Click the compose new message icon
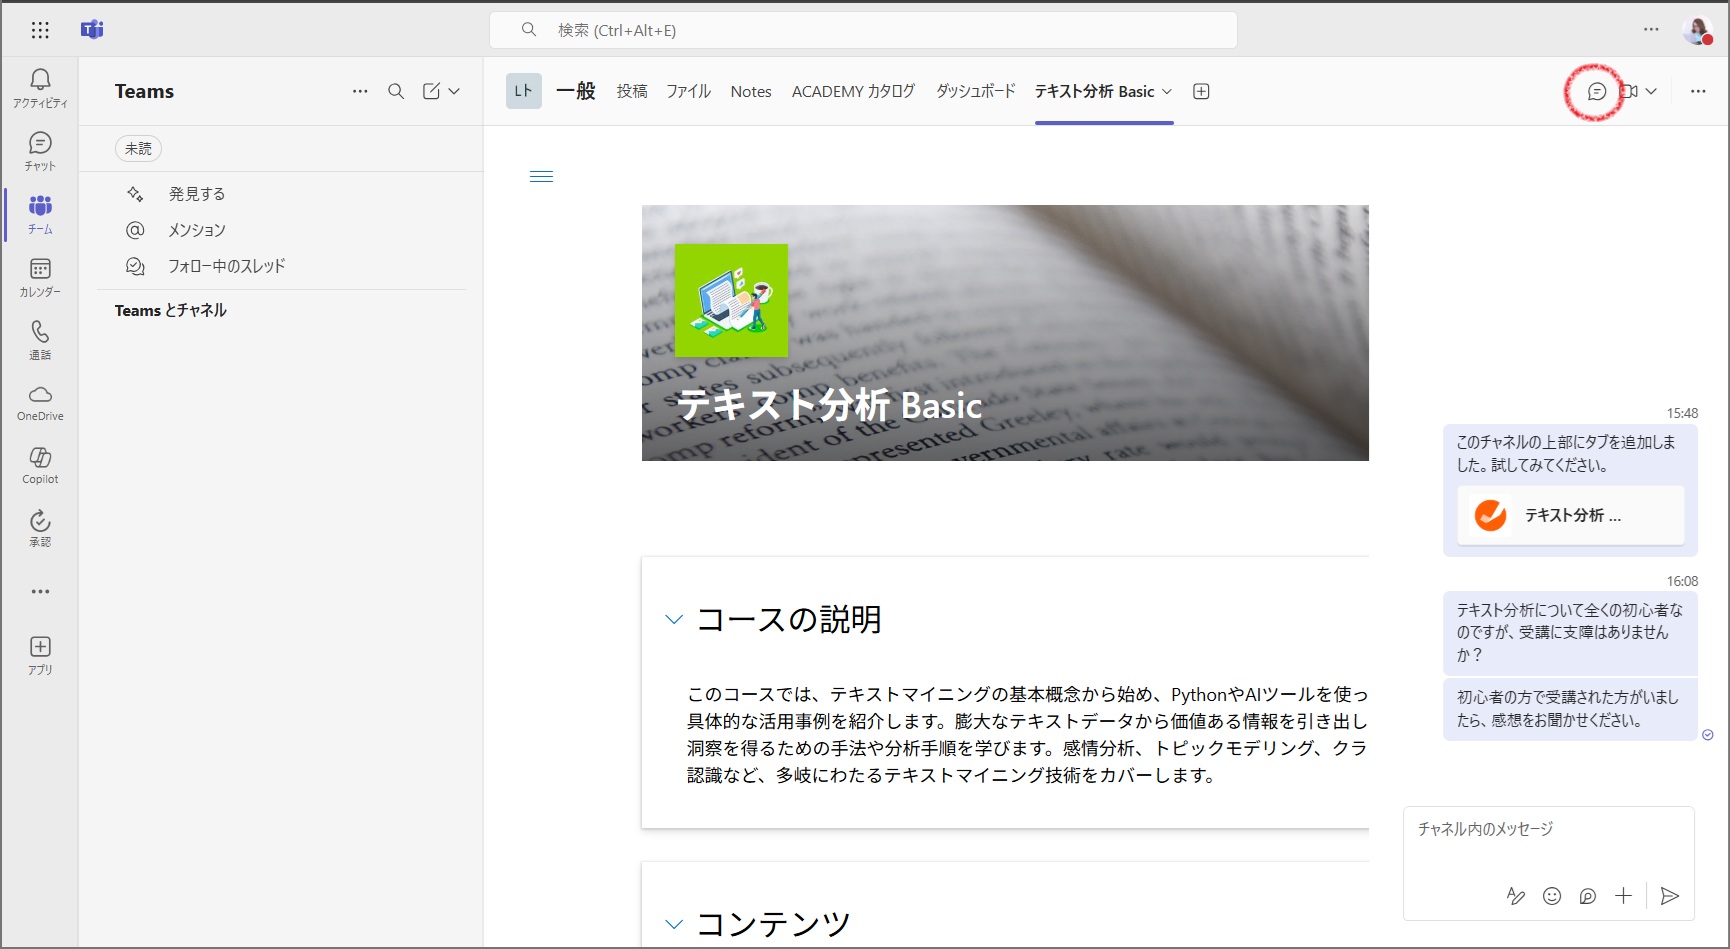 (431, 91)
